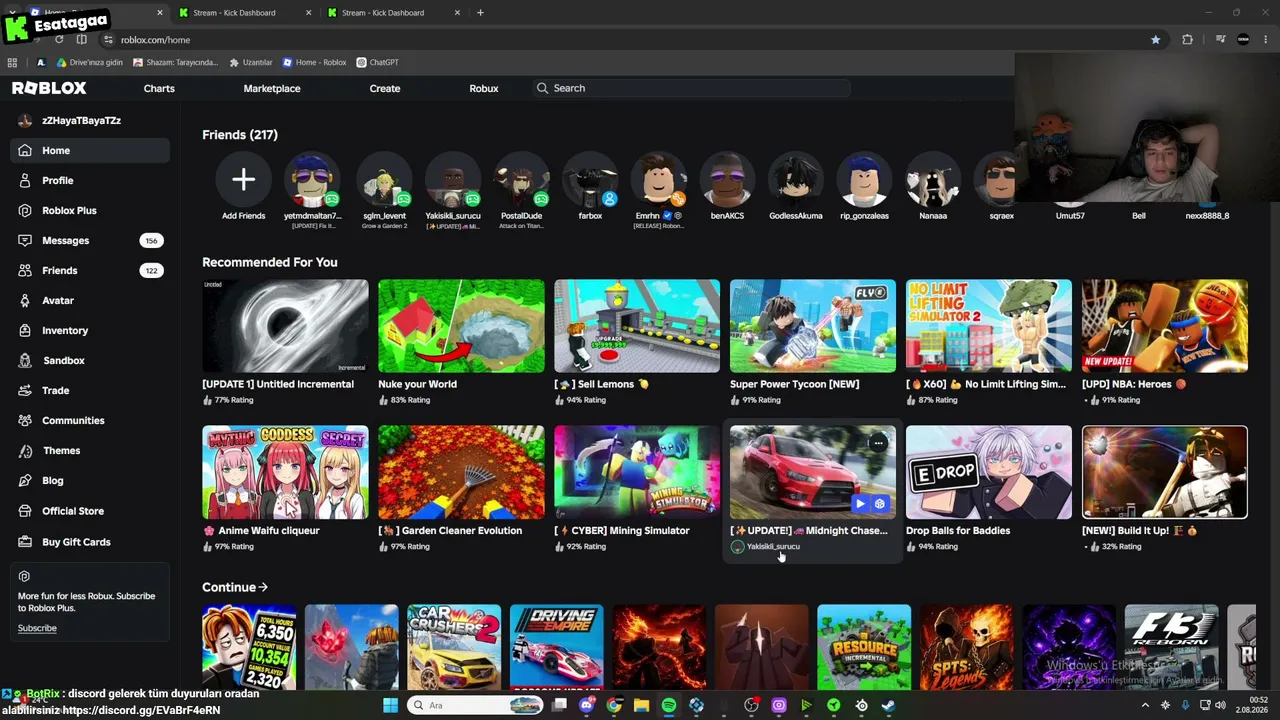Click the three-dot menu on Midnight Chase
Screen dimensions: 1280x720
(x=878, y=442)
